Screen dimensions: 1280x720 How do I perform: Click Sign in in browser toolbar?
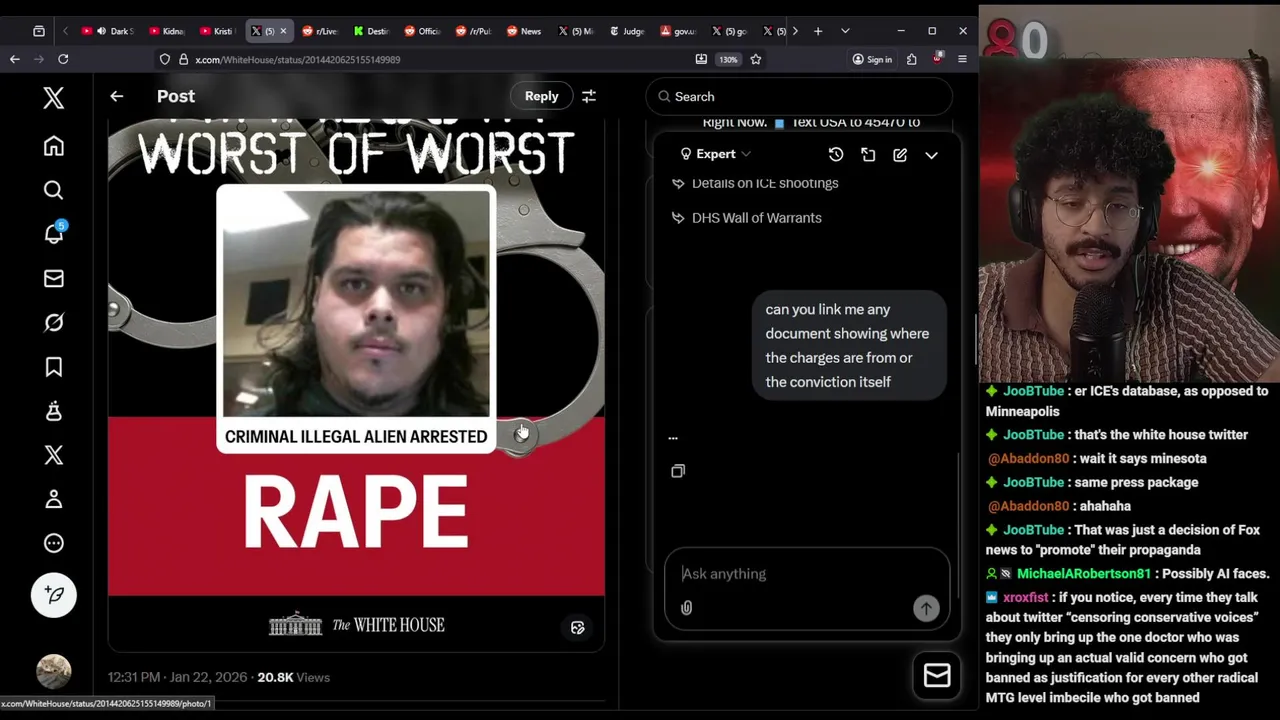[871, 59]
